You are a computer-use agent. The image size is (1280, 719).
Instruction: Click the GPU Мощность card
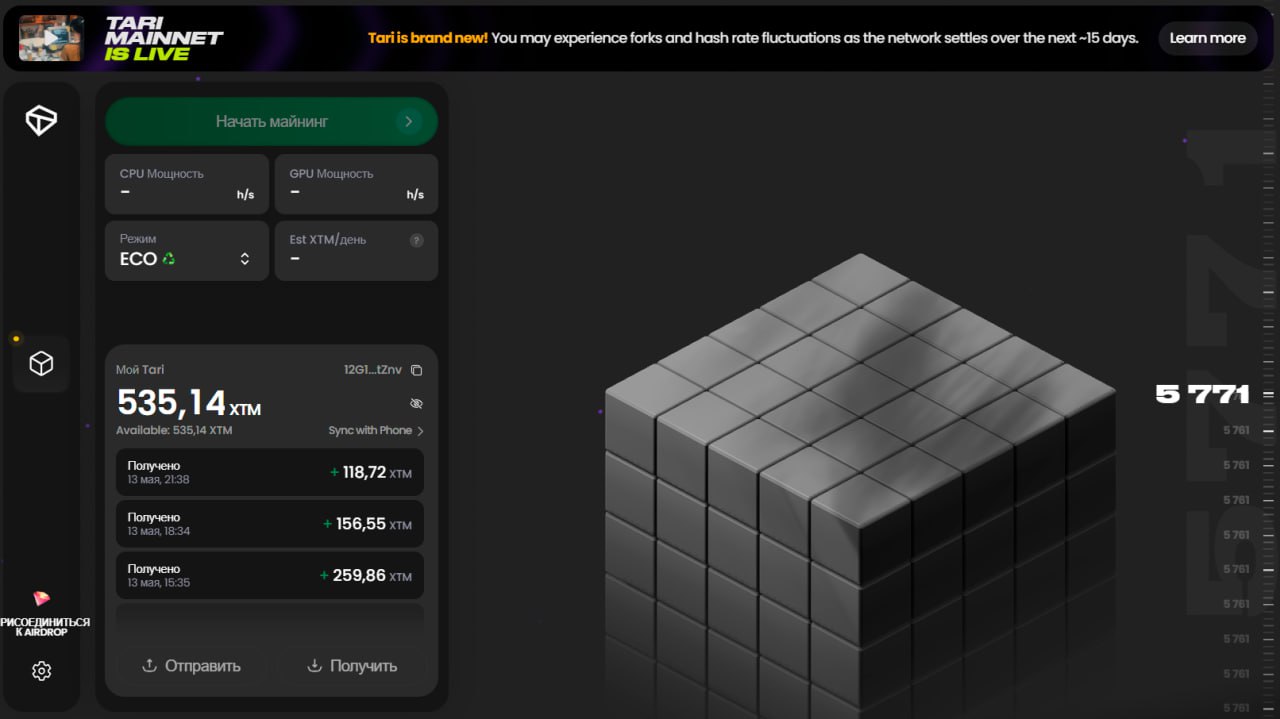tap(357, 184)
